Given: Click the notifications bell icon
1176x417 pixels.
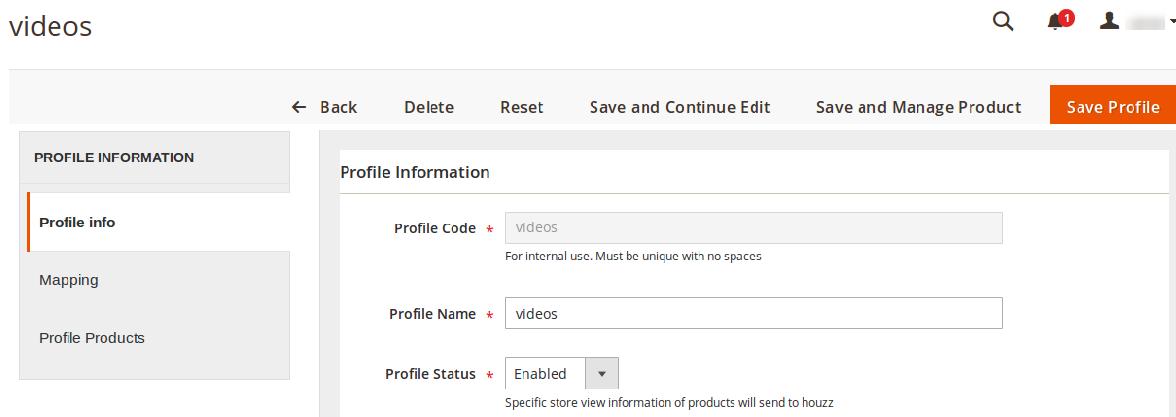Looking at the screenshot, I should pos(1055,22).
